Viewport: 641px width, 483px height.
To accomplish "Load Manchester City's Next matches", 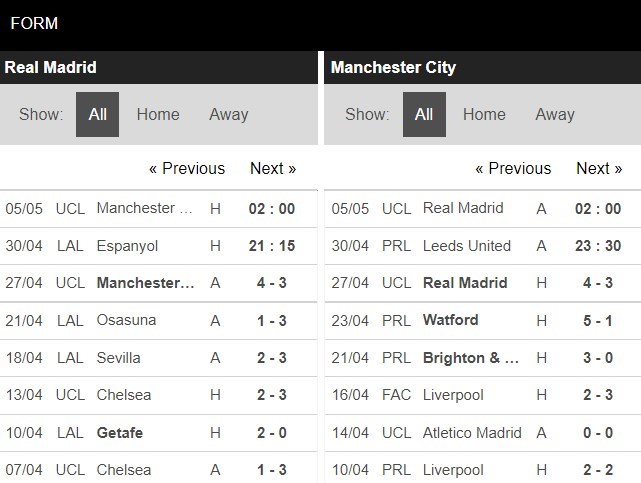I will point(599,168).
